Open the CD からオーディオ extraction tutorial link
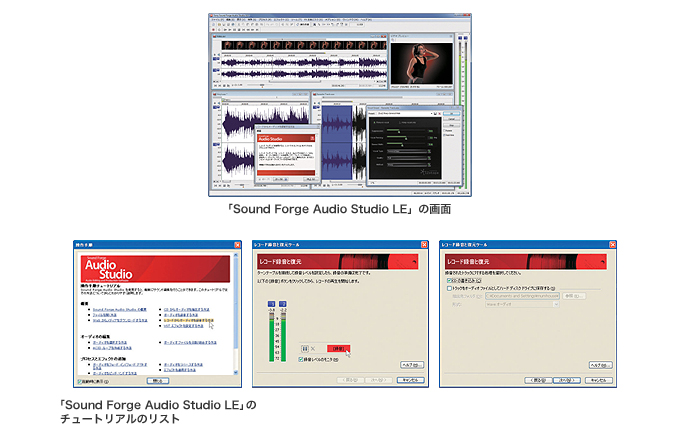The height and width of the screenshot is (440, 680). click(186, 310)
